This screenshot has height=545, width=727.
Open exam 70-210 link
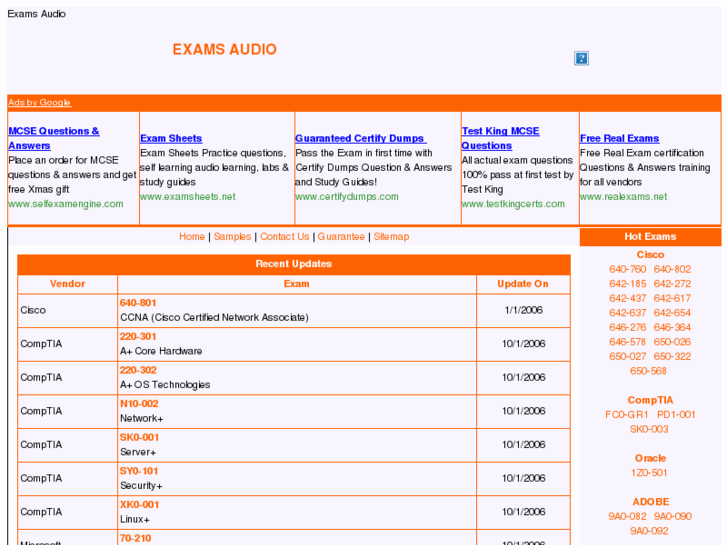point(135,539)
